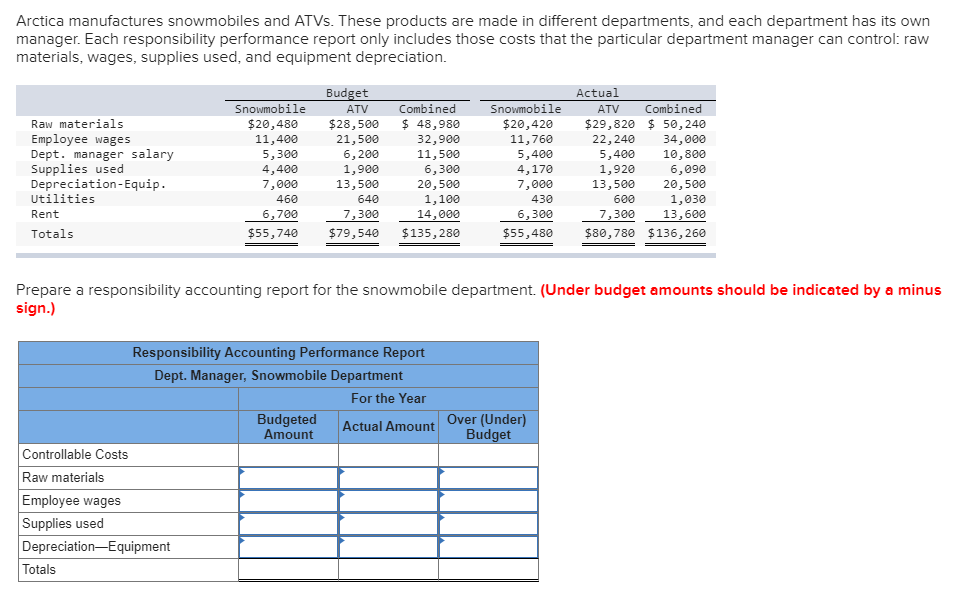The width and height of the screenshot is (968, 602).
Task: Click the 'For the Year' header
Action: [388, 398]
